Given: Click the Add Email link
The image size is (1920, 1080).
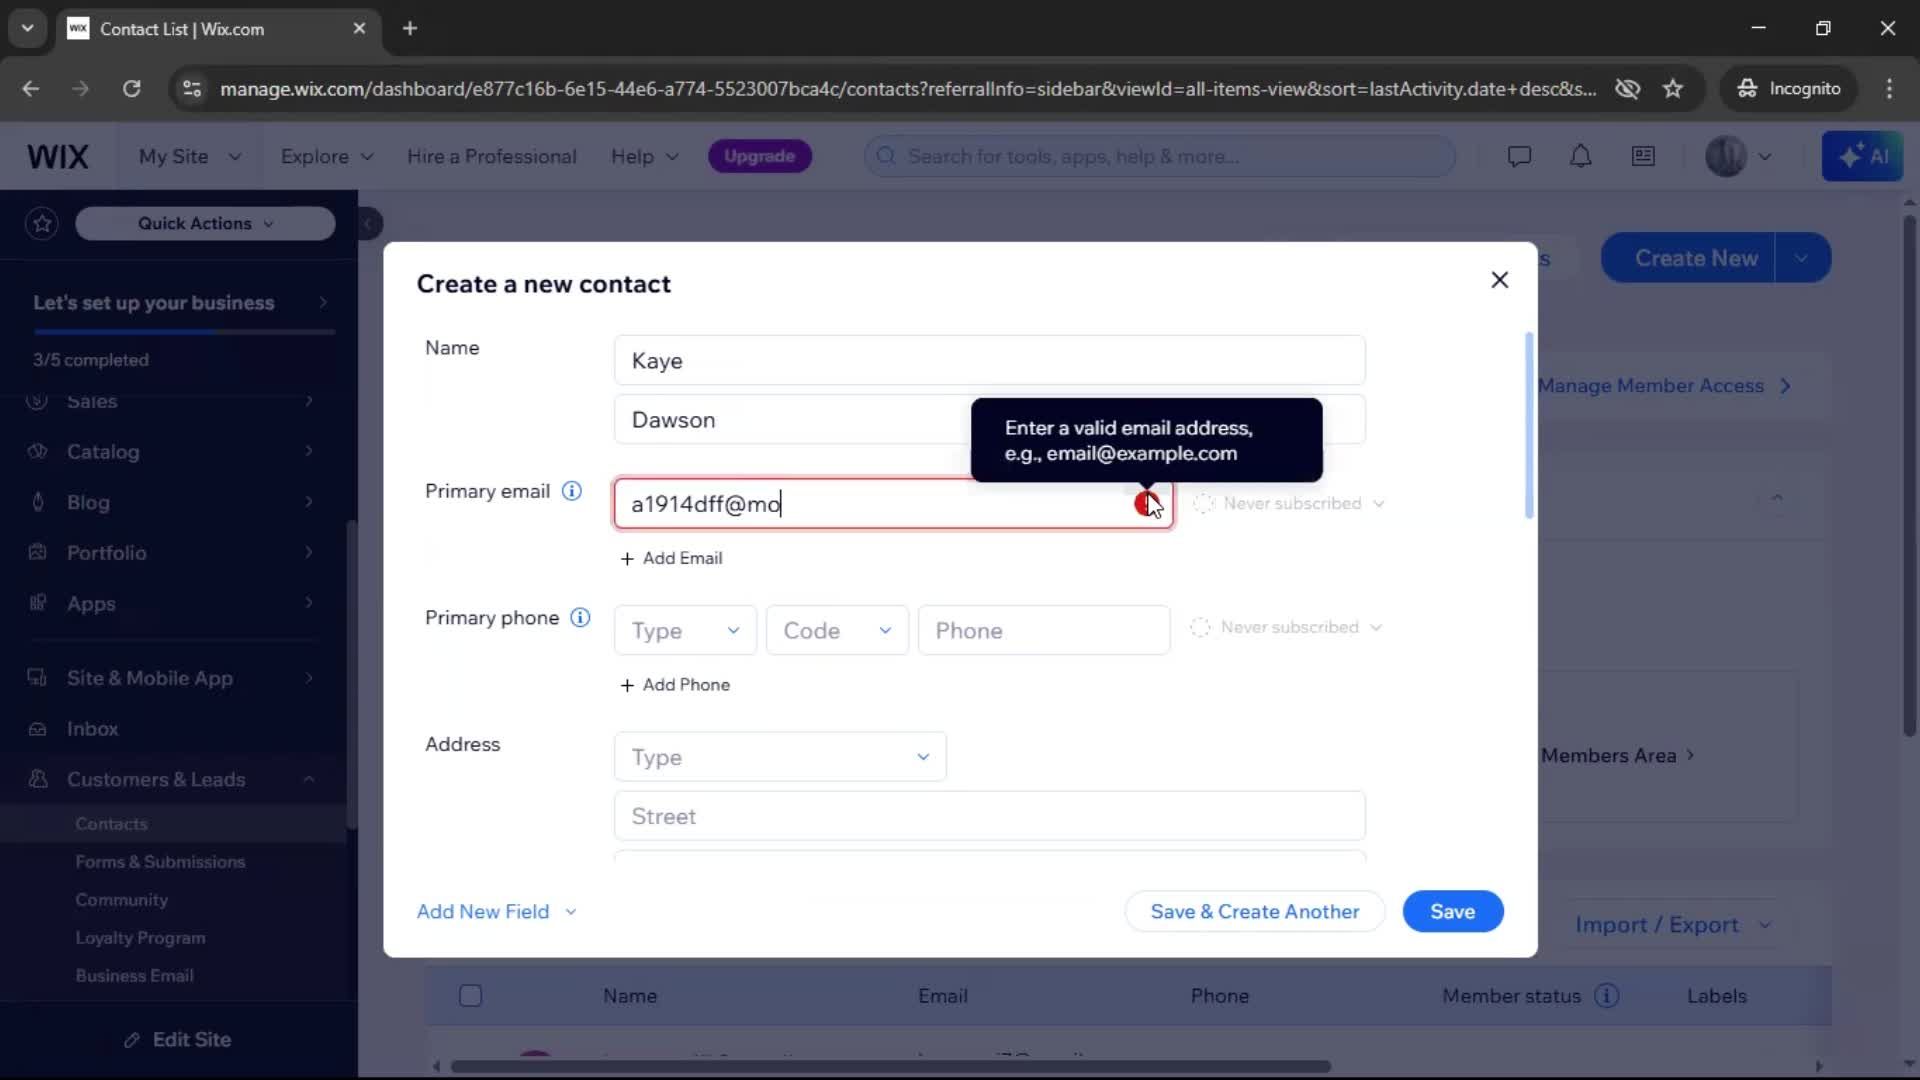Looking at the screenshot, I should click(671, 559).
